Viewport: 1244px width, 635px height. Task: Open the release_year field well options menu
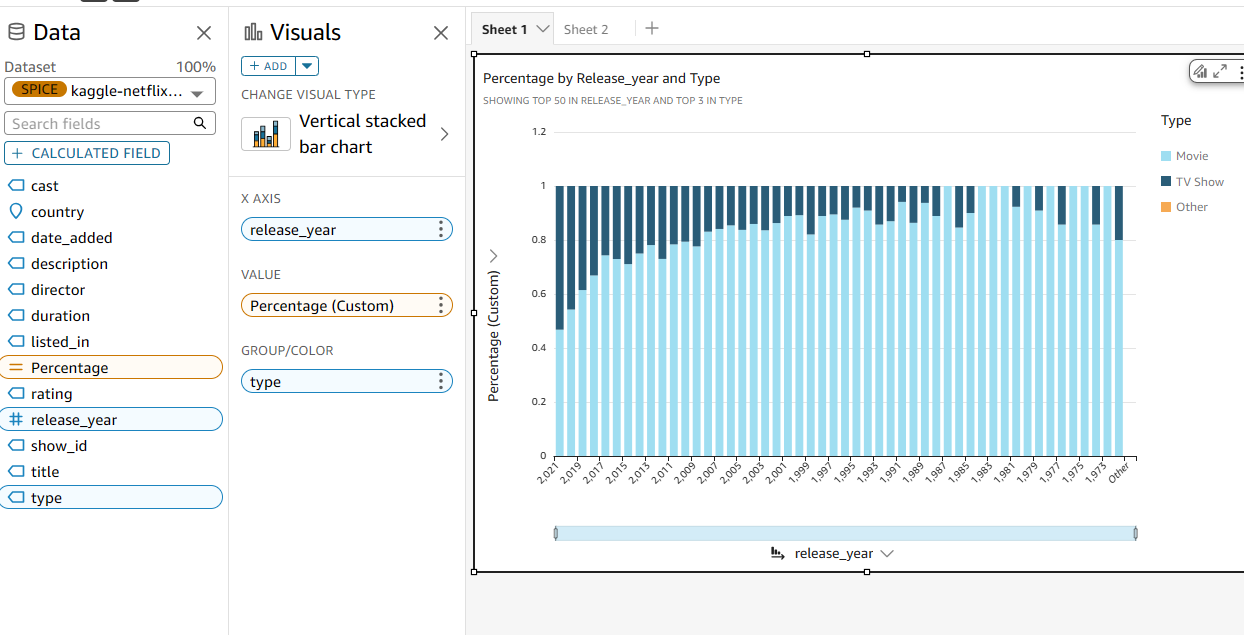(440, 230)
